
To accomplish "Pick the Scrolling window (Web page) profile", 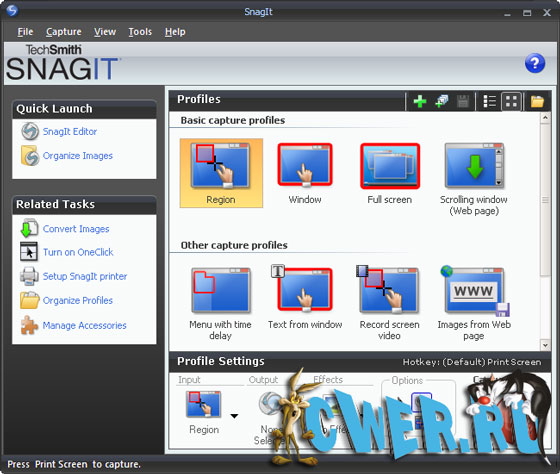I will click(x=474, y=179).
